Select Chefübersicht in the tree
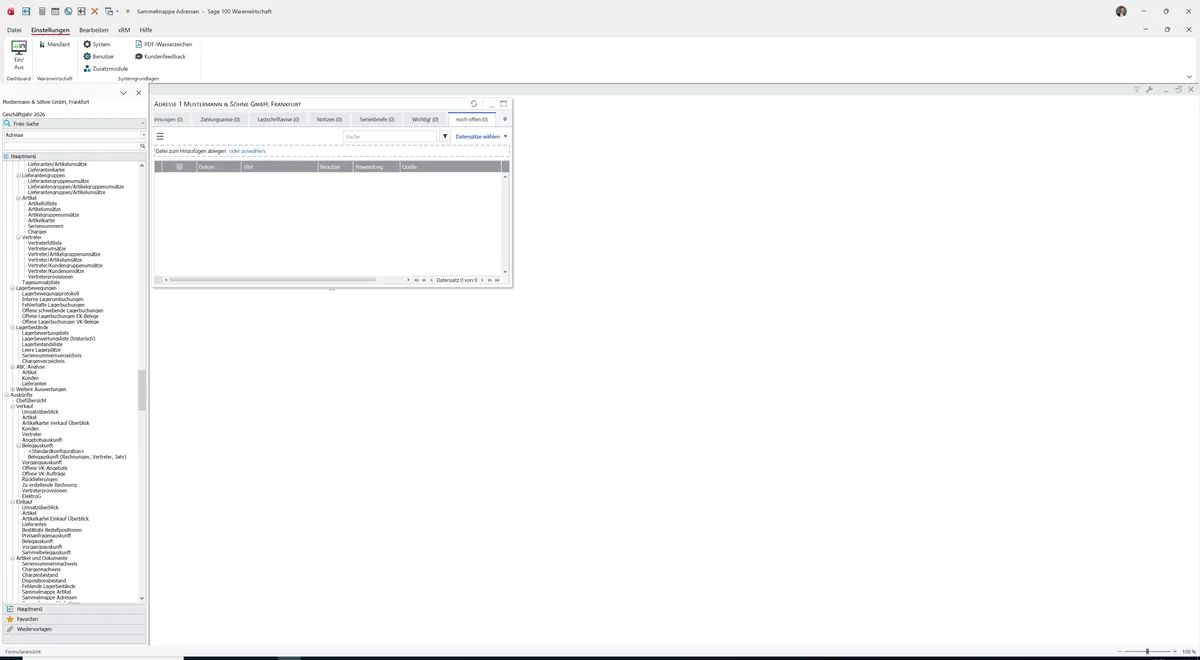 pos(31,400)
